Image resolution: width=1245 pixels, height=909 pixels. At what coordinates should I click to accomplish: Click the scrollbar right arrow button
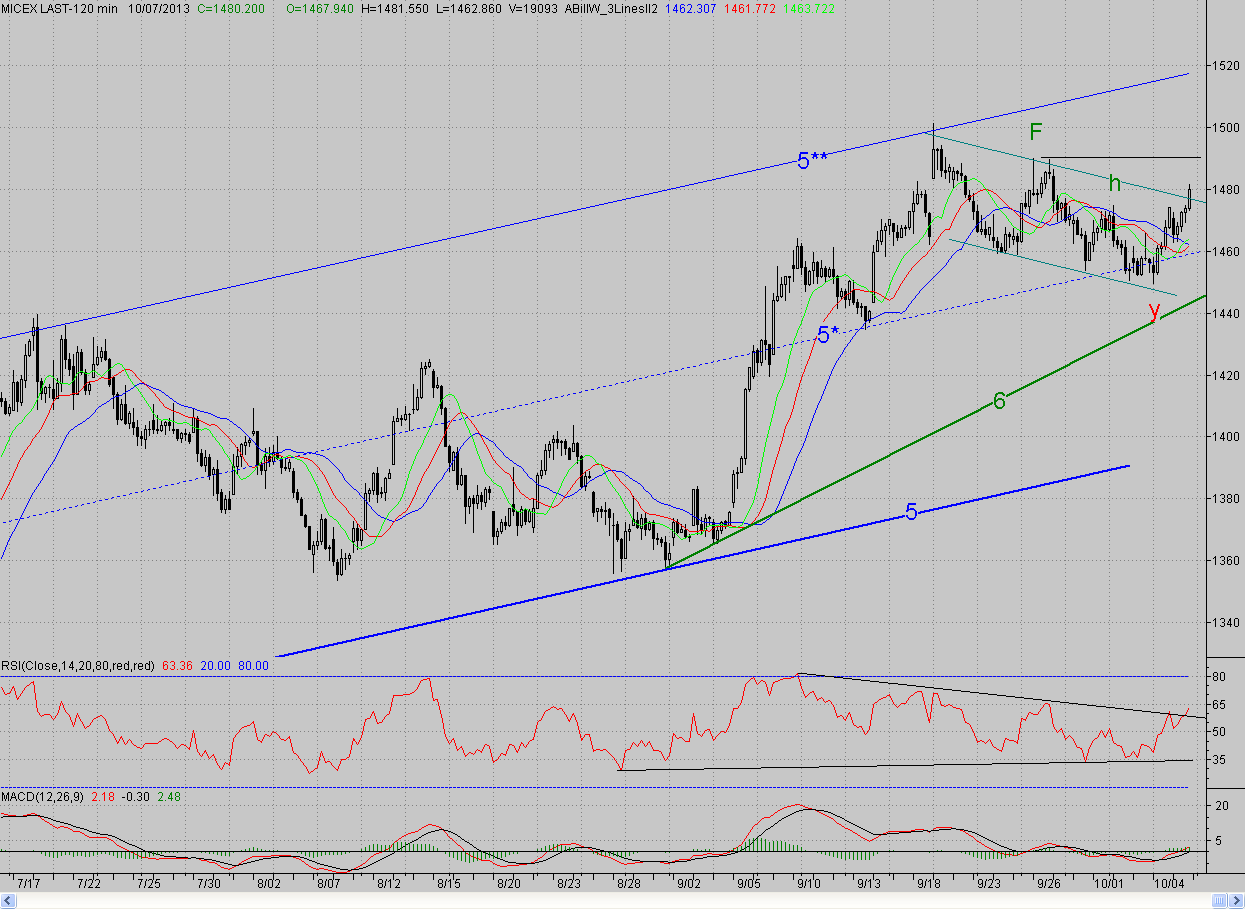point(1236,902)
